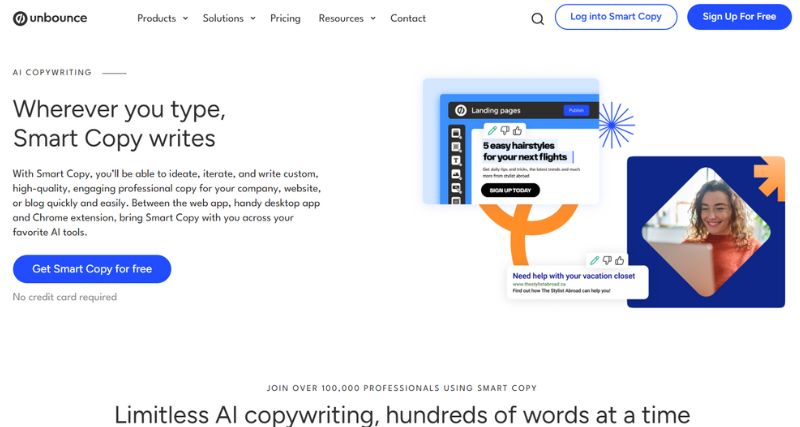This screenshot has width=800, height=427.
Task: Click thumbs down icon above hairstyles headline
Action: pos(505,131)
